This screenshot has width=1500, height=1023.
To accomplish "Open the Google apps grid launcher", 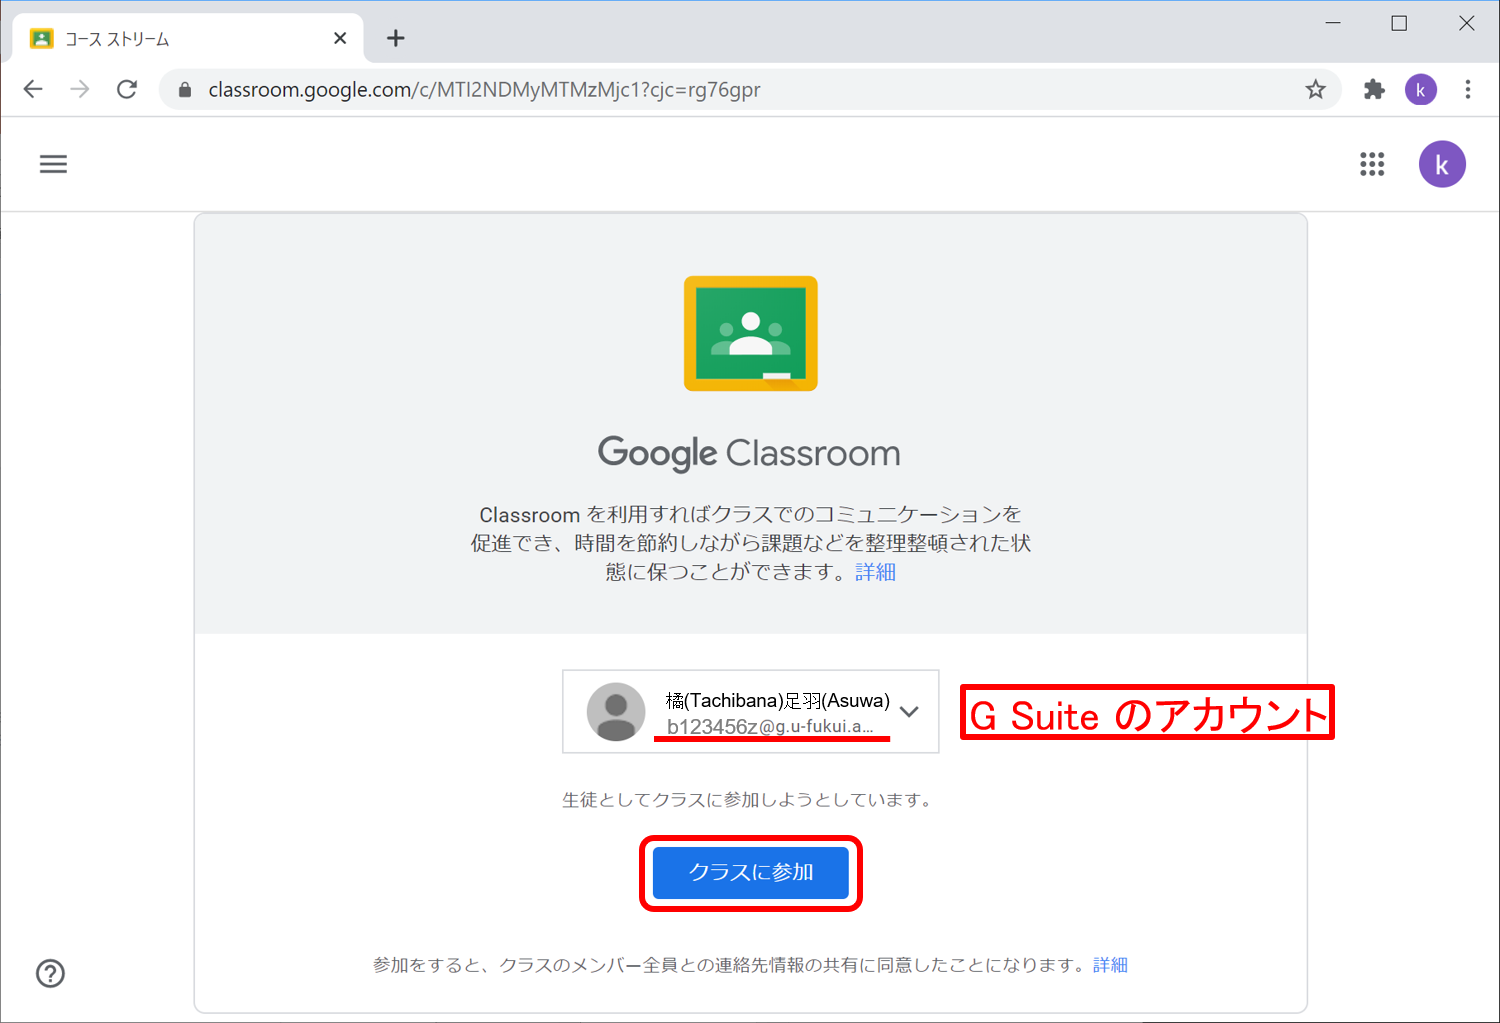I will point(1372,164).
